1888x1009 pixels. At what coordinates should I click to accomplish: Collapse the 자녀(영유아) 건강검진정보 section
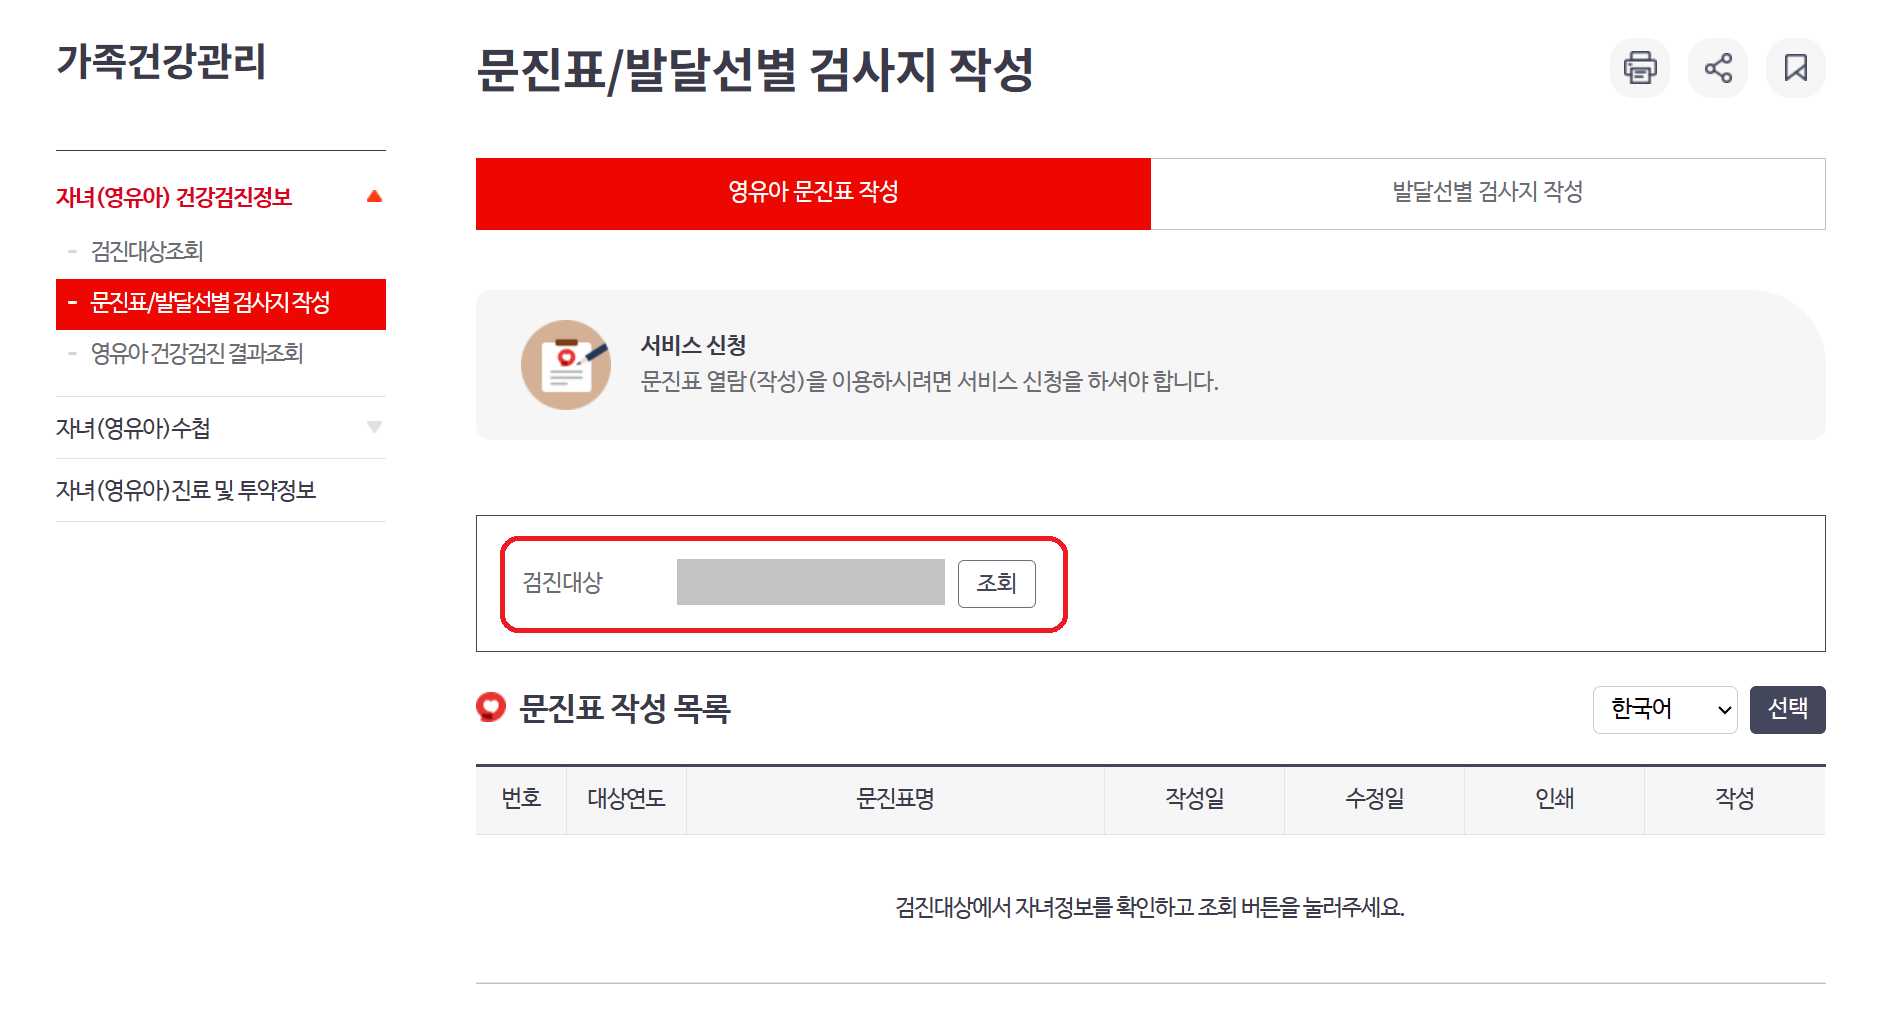click(375, 196)
